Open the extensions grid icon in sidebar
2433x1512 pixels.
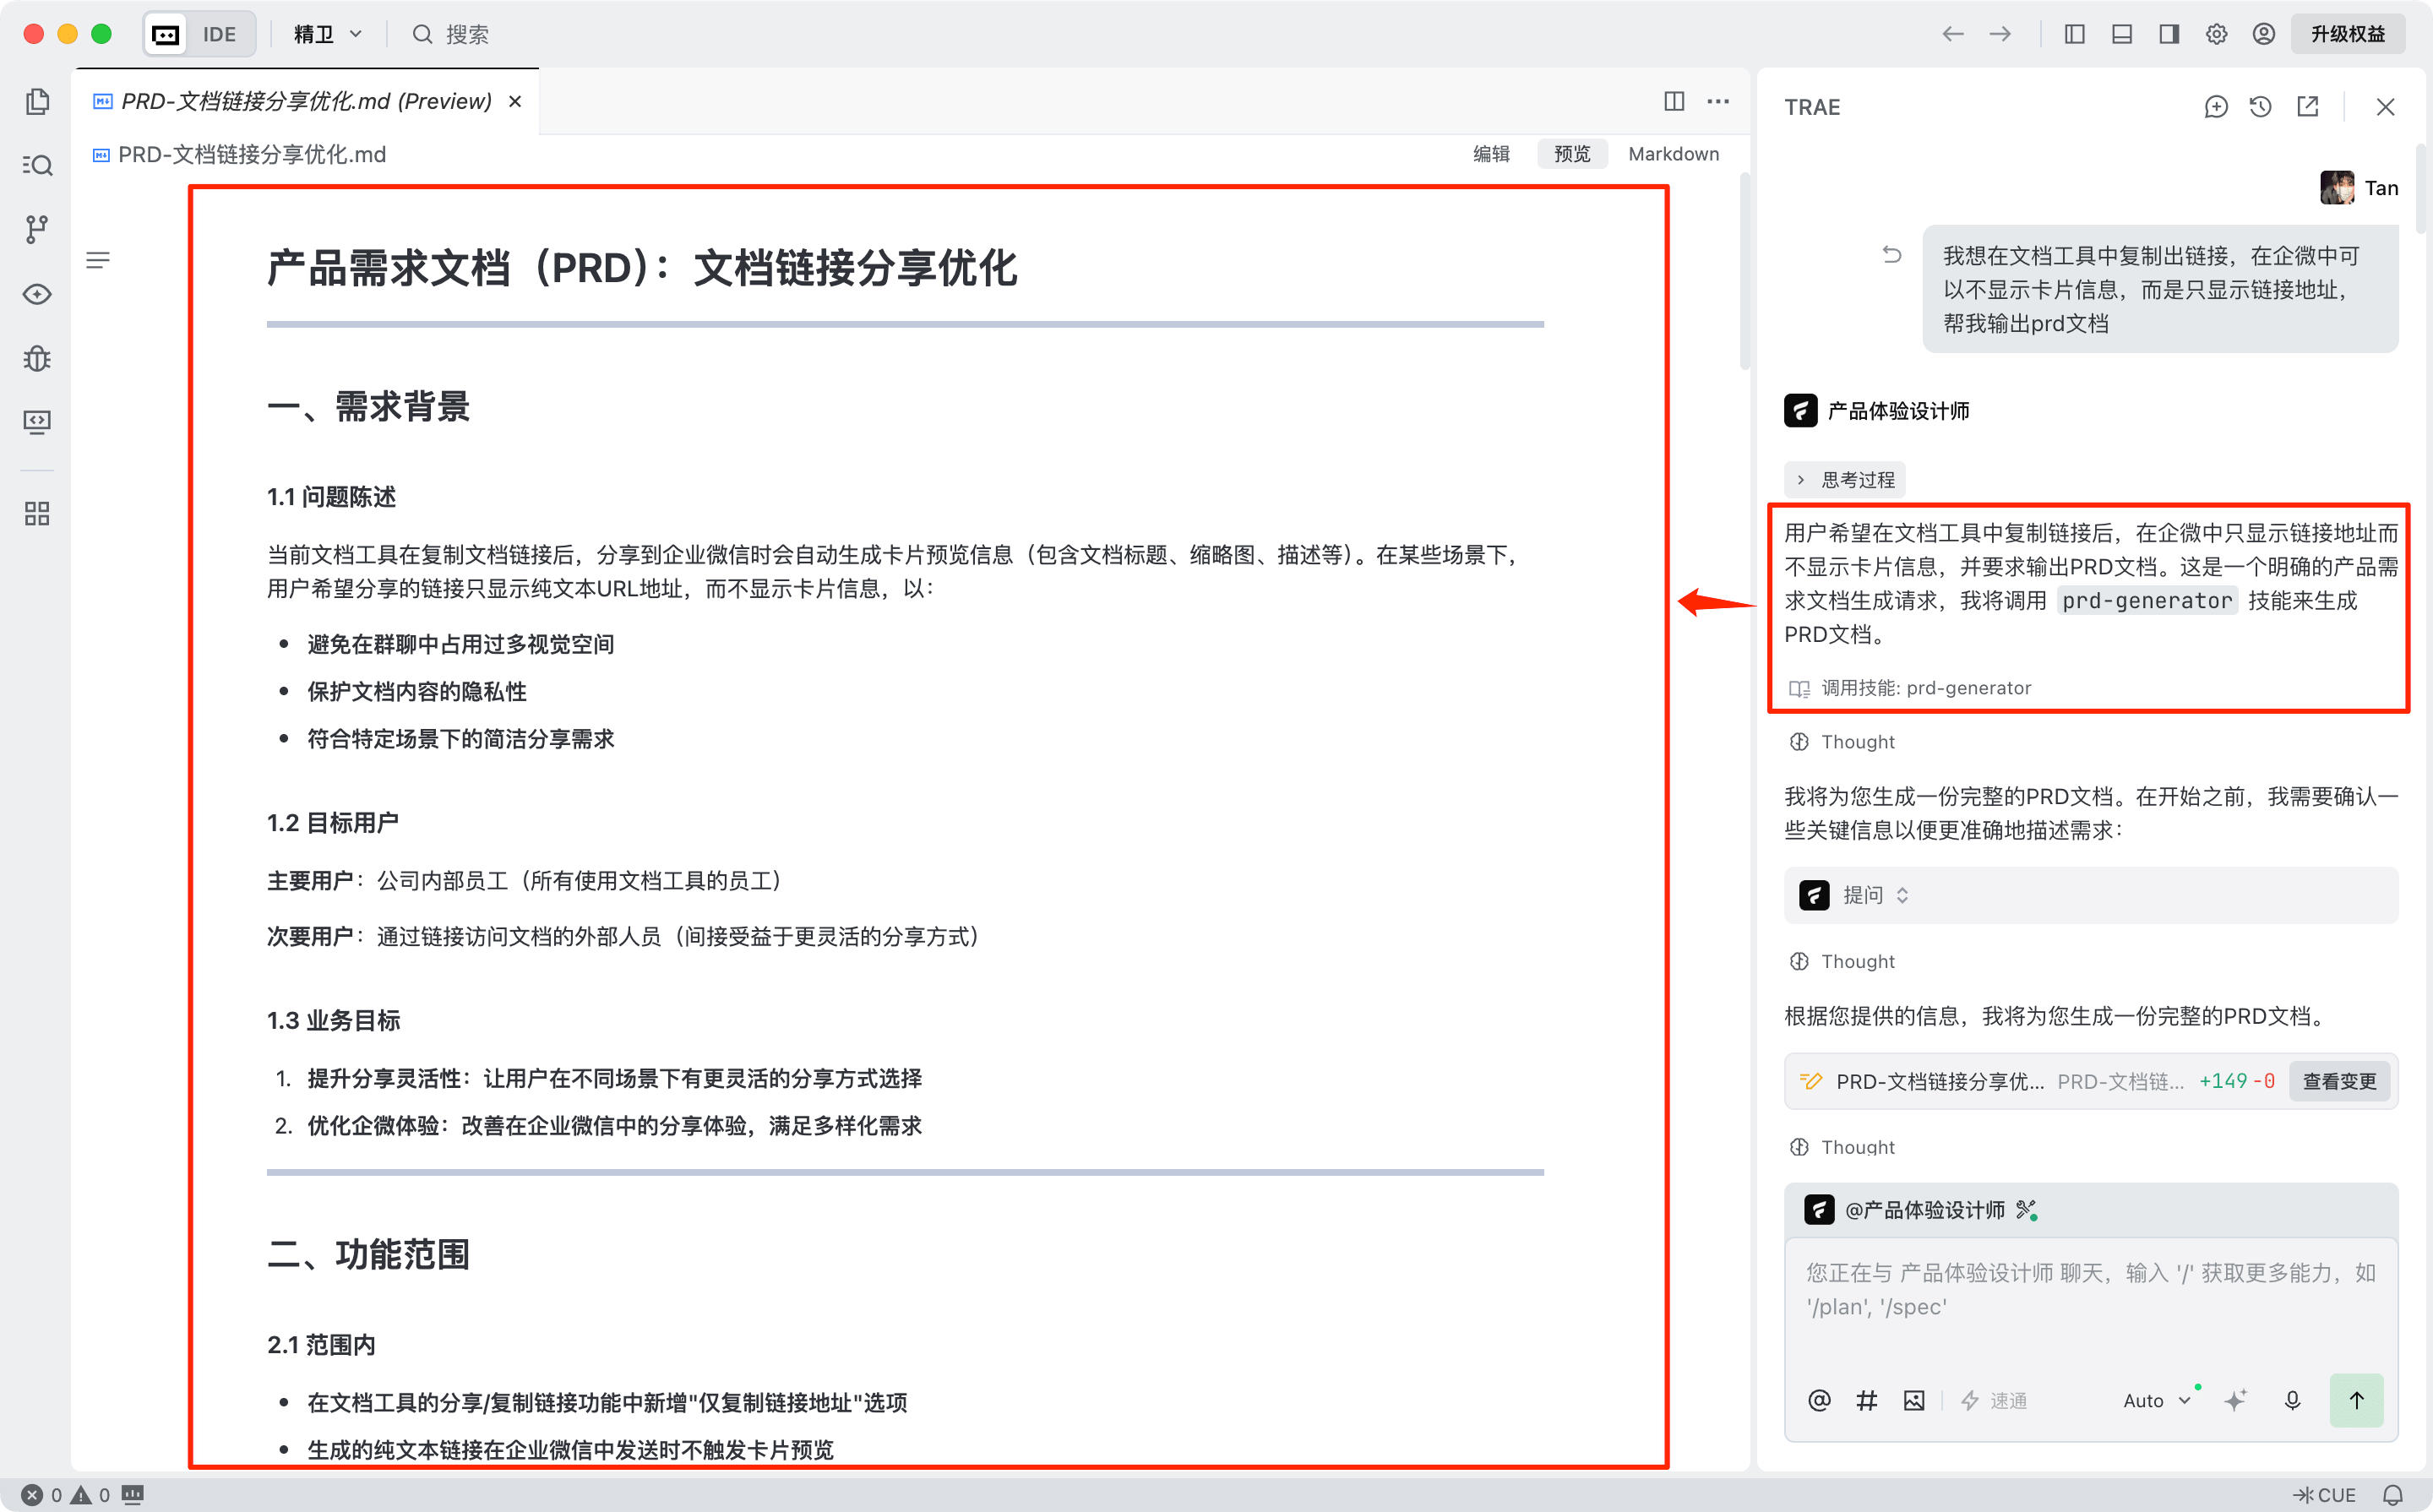click(x=37, y=514)
